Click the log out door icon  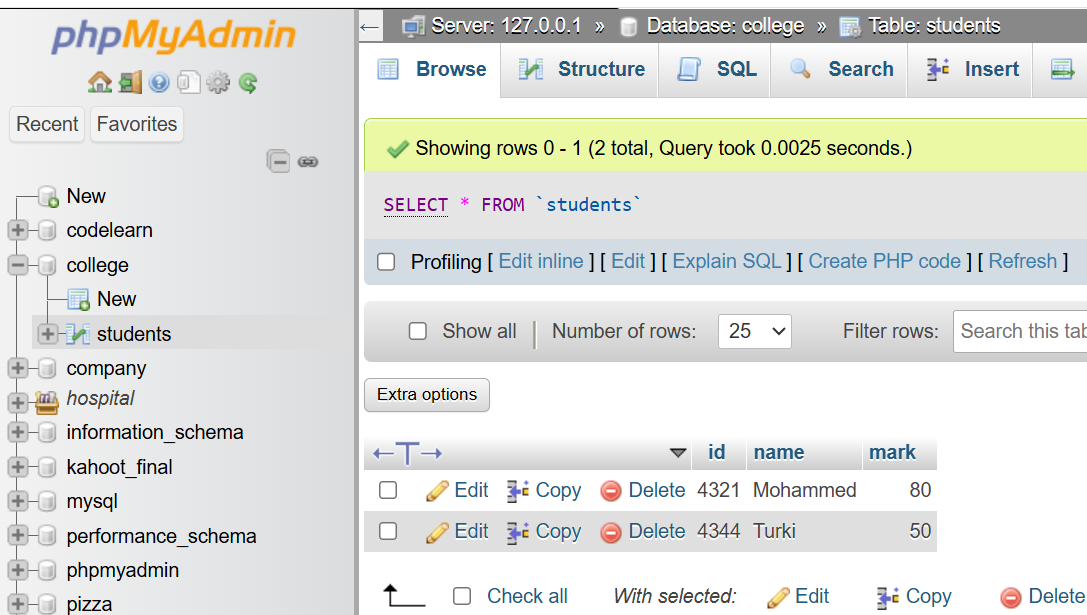(x=130, y=83)
